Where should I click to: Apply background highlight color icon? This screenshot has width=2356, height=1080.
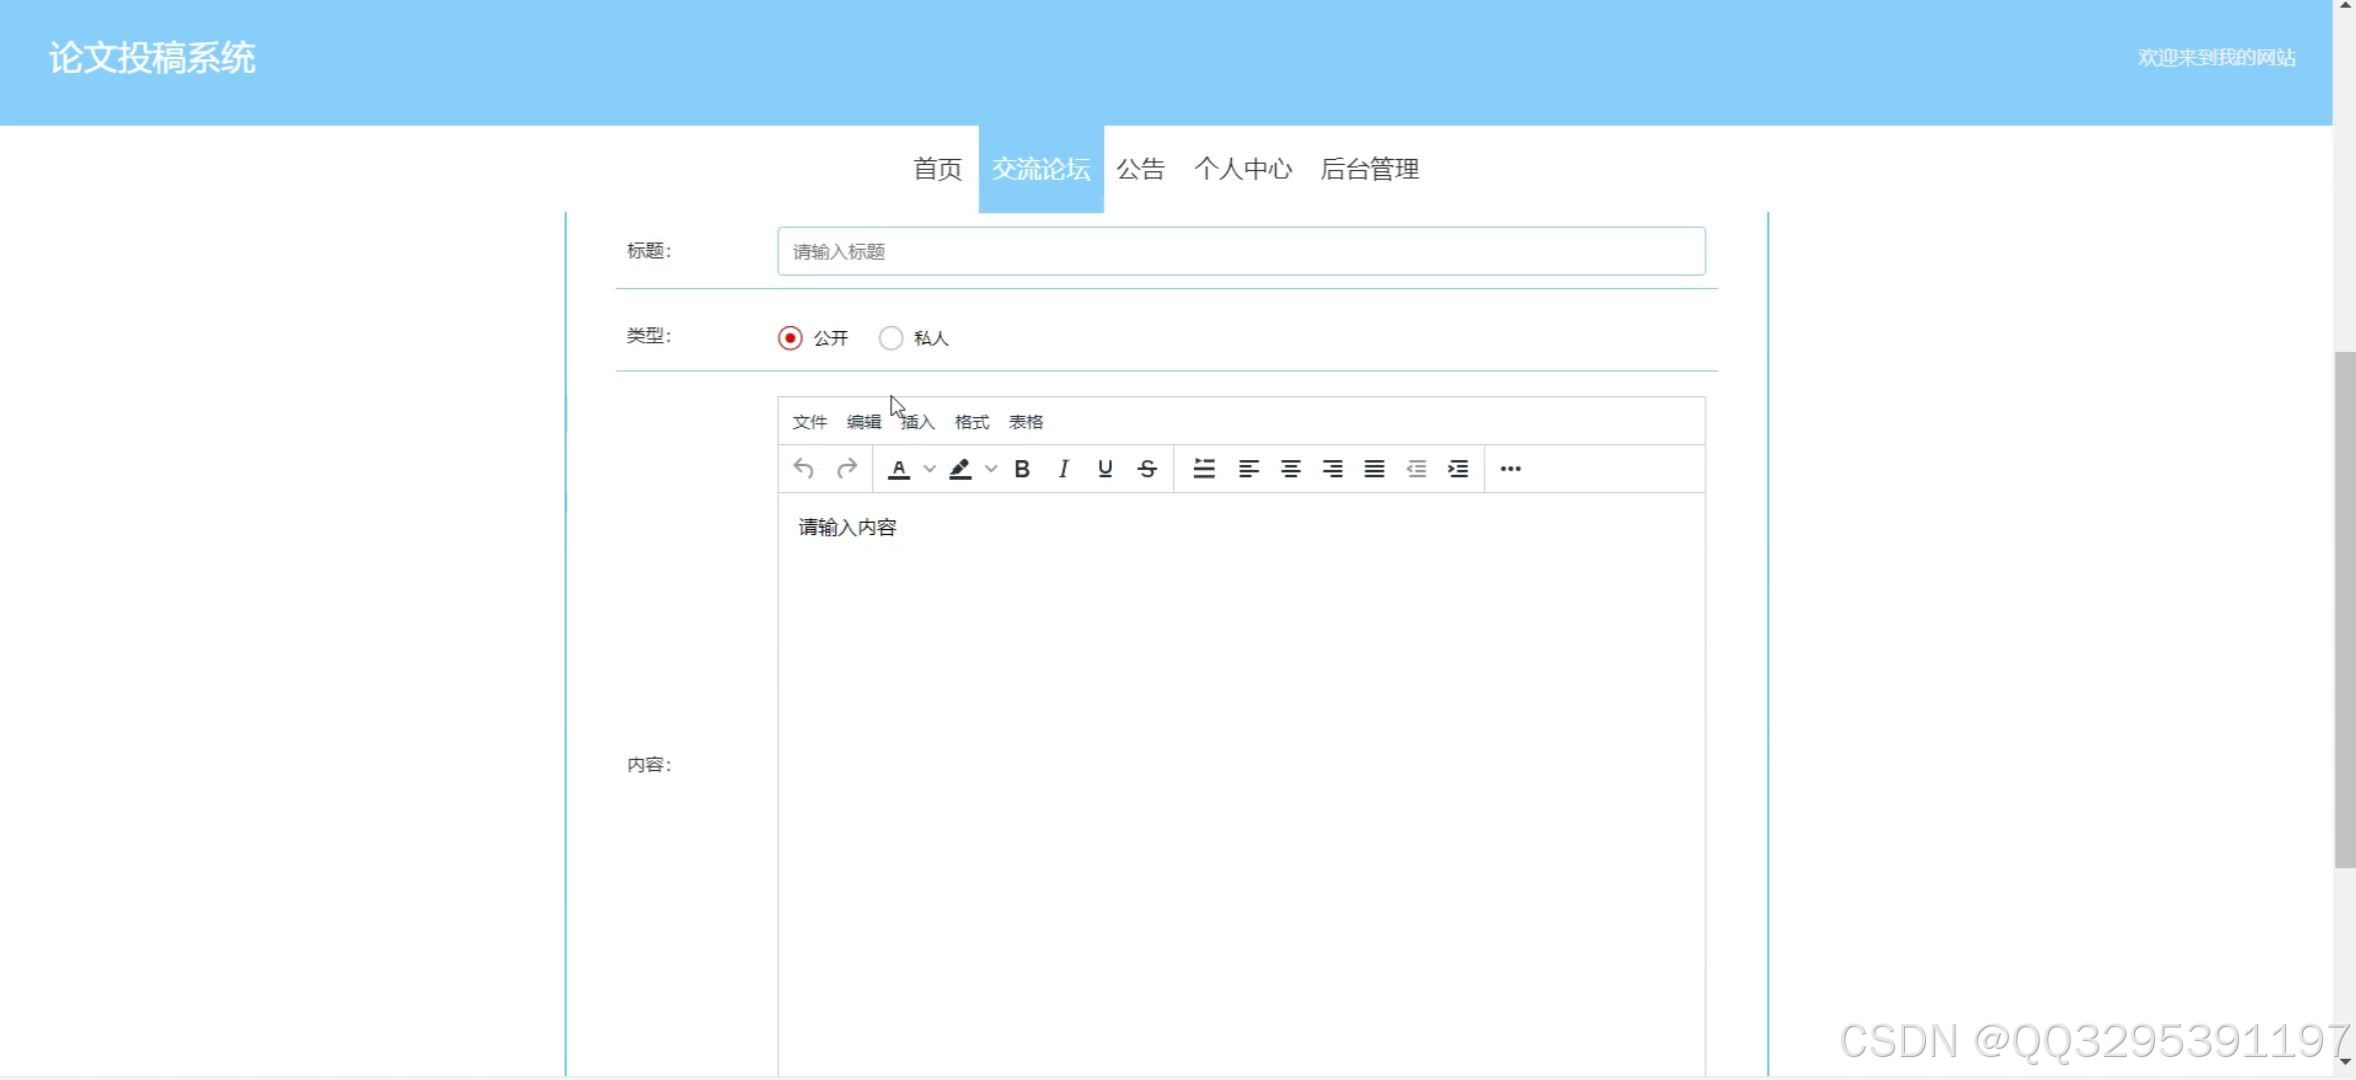[960, 468]
